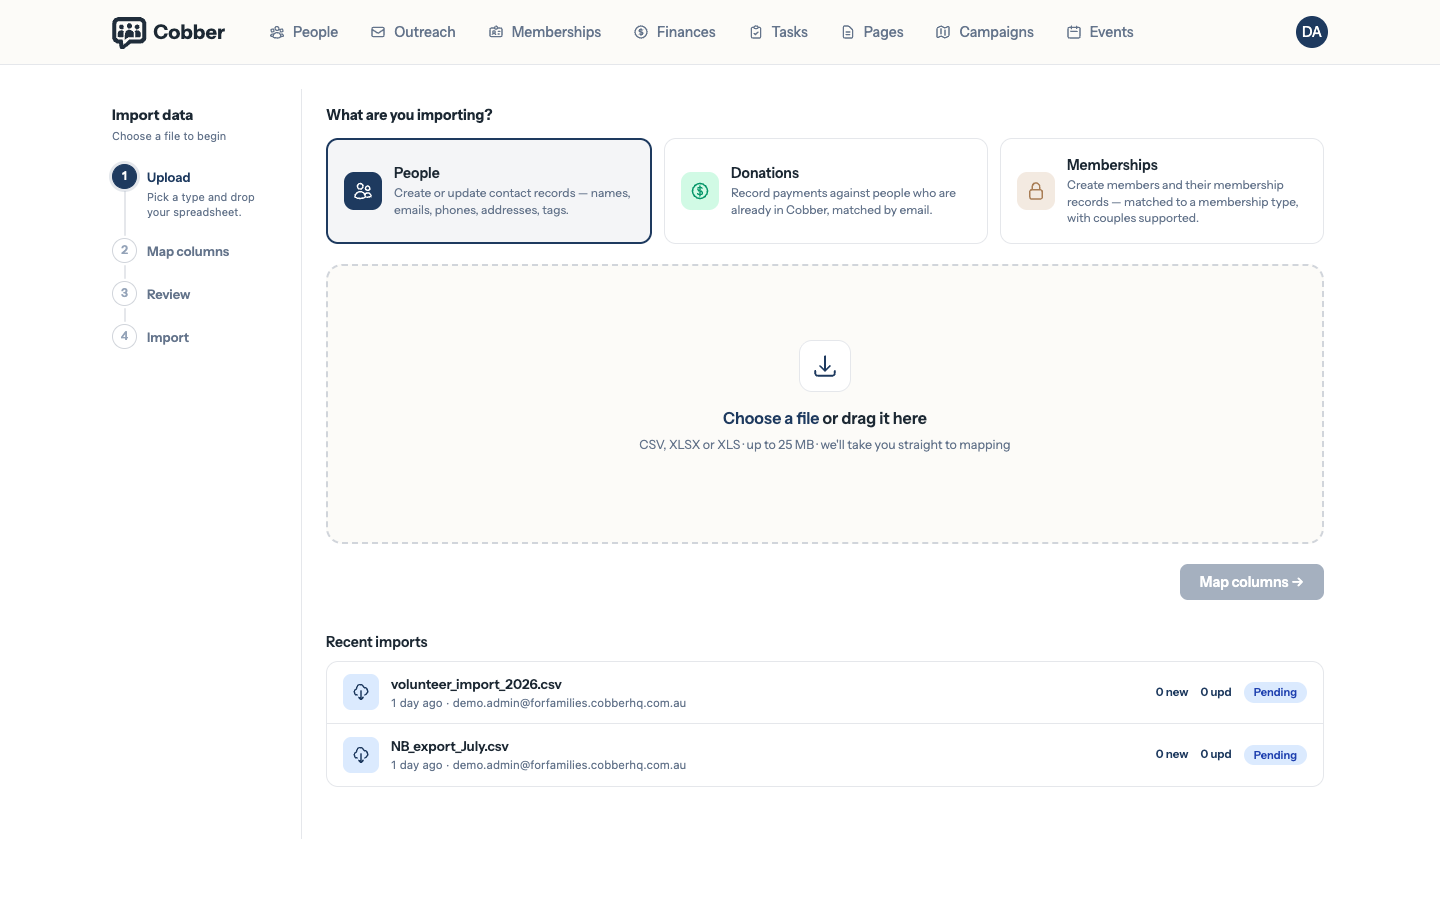Select the Import step label

pyautogui.click(x=168, y=337)
